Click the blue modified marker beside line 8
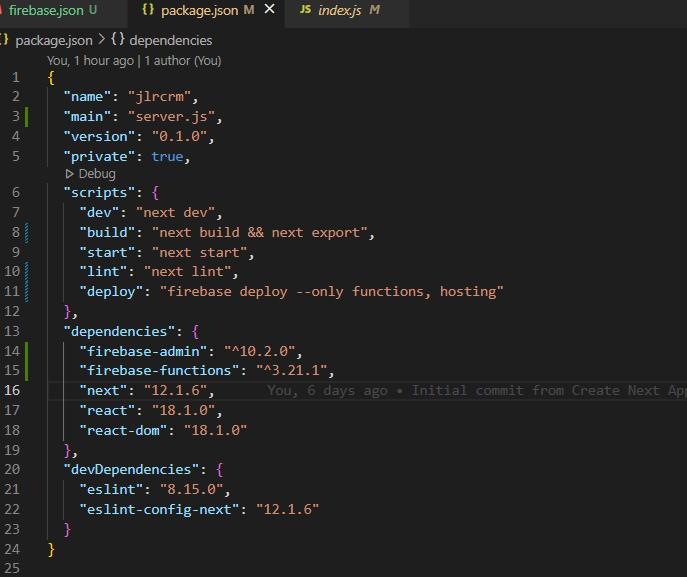Viewport: 687px width, 577px height. (x=27, y=233)
